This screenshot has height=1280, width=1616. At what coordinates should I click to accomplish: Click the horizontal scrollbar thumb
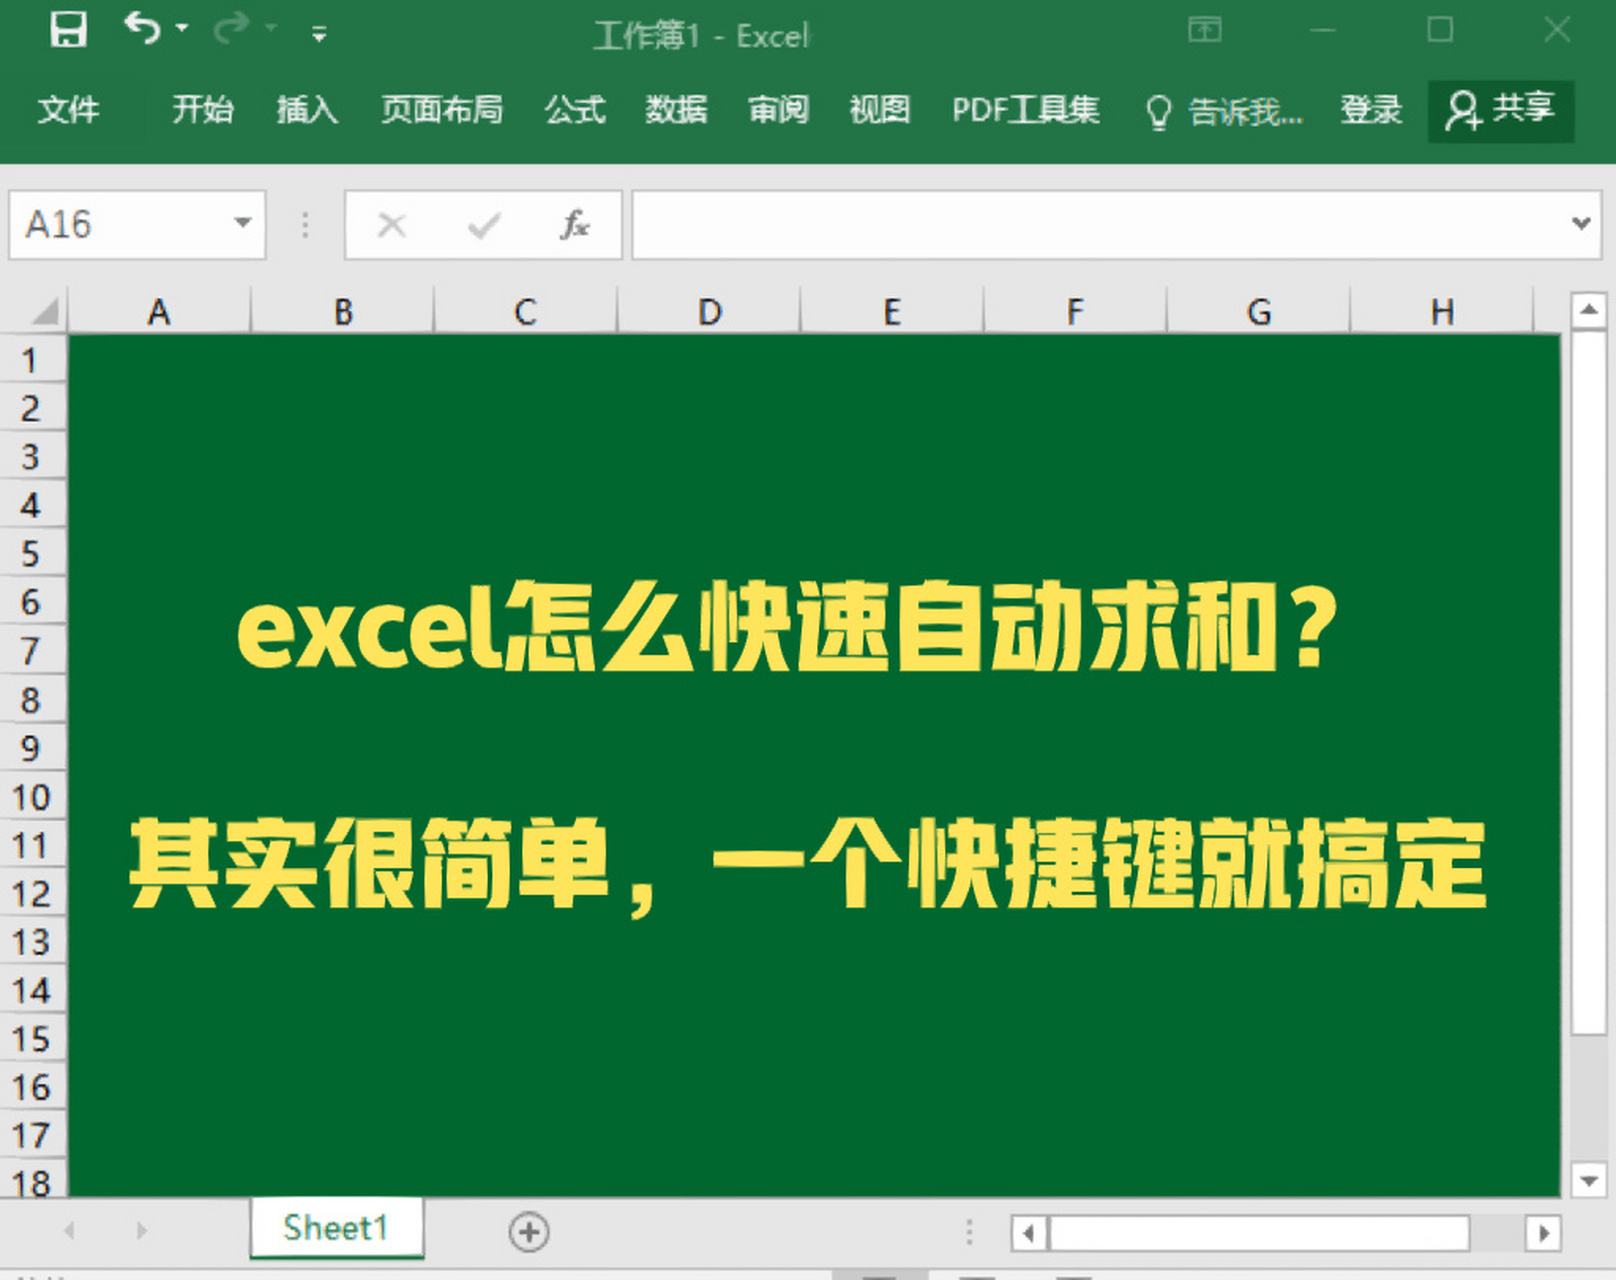tap(1259, 1233)
